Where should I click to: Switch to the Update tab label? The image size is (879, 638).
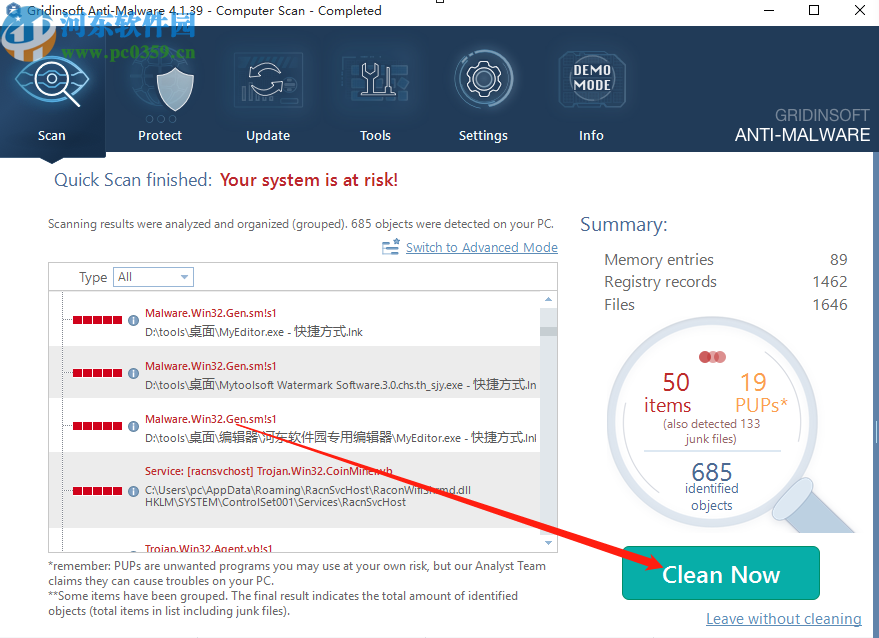tap(268, 136)
